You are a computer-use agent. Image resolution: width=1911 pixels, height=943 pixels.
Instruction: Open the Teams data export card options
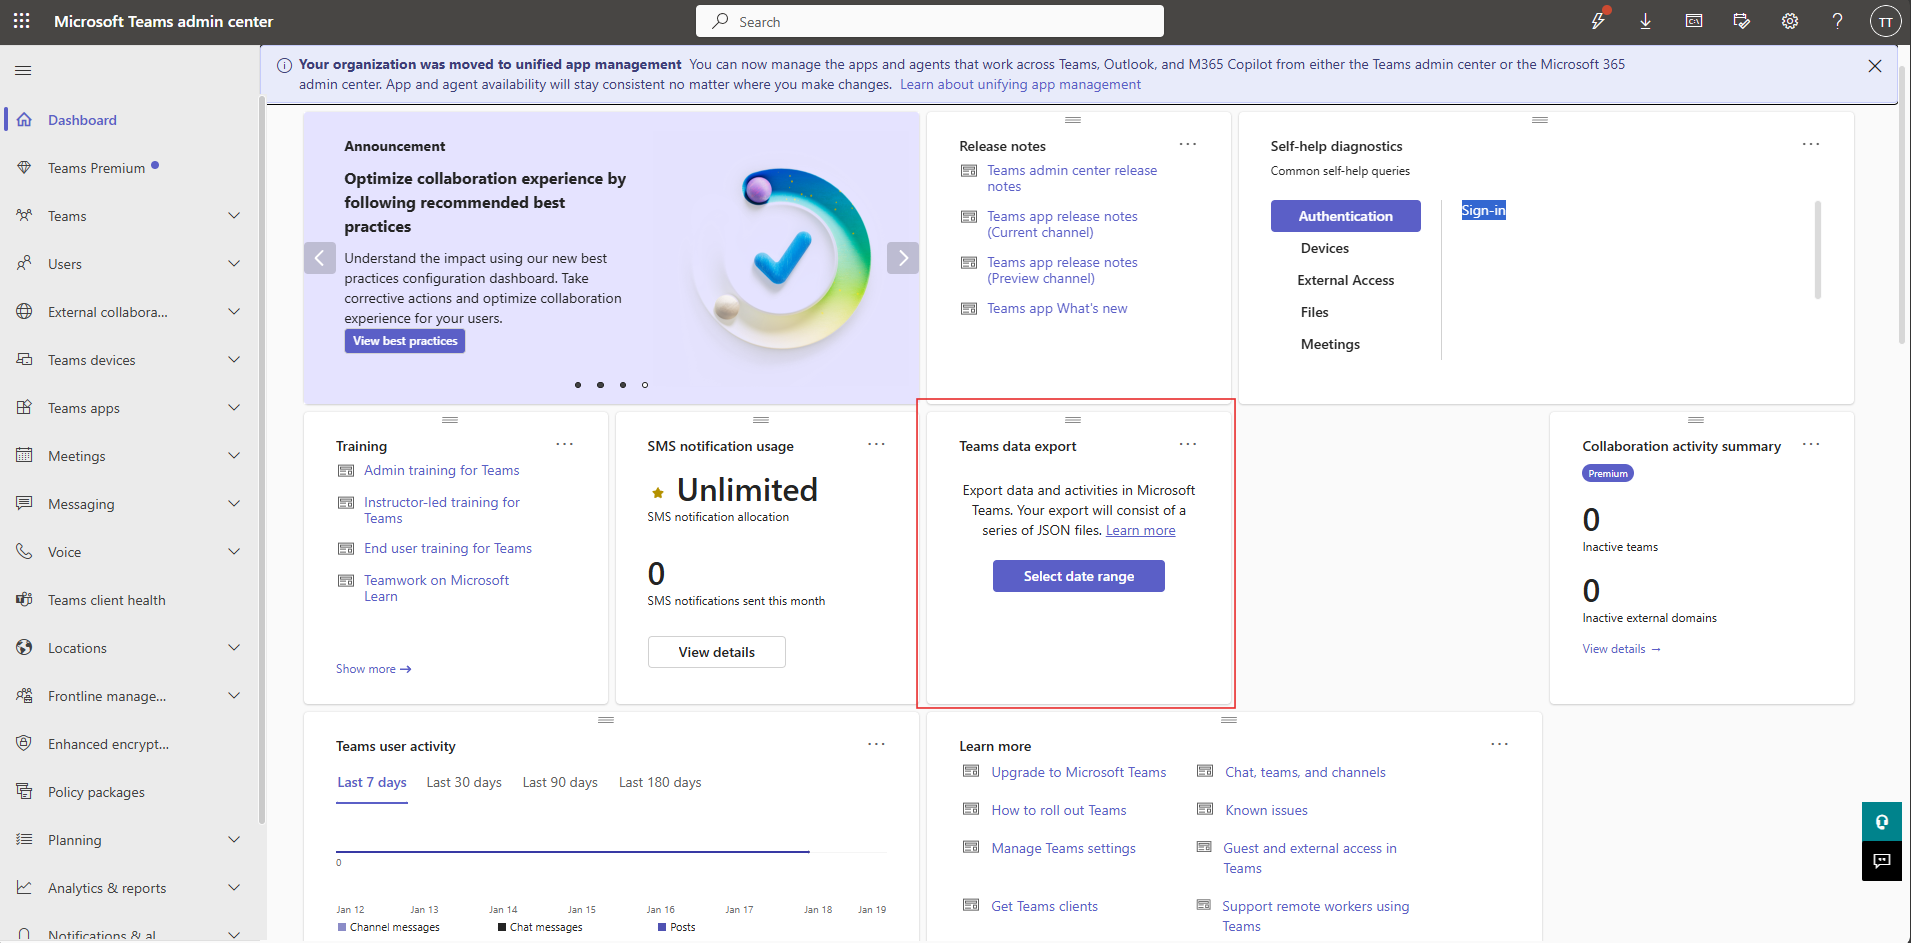(x=1188, y=444)
